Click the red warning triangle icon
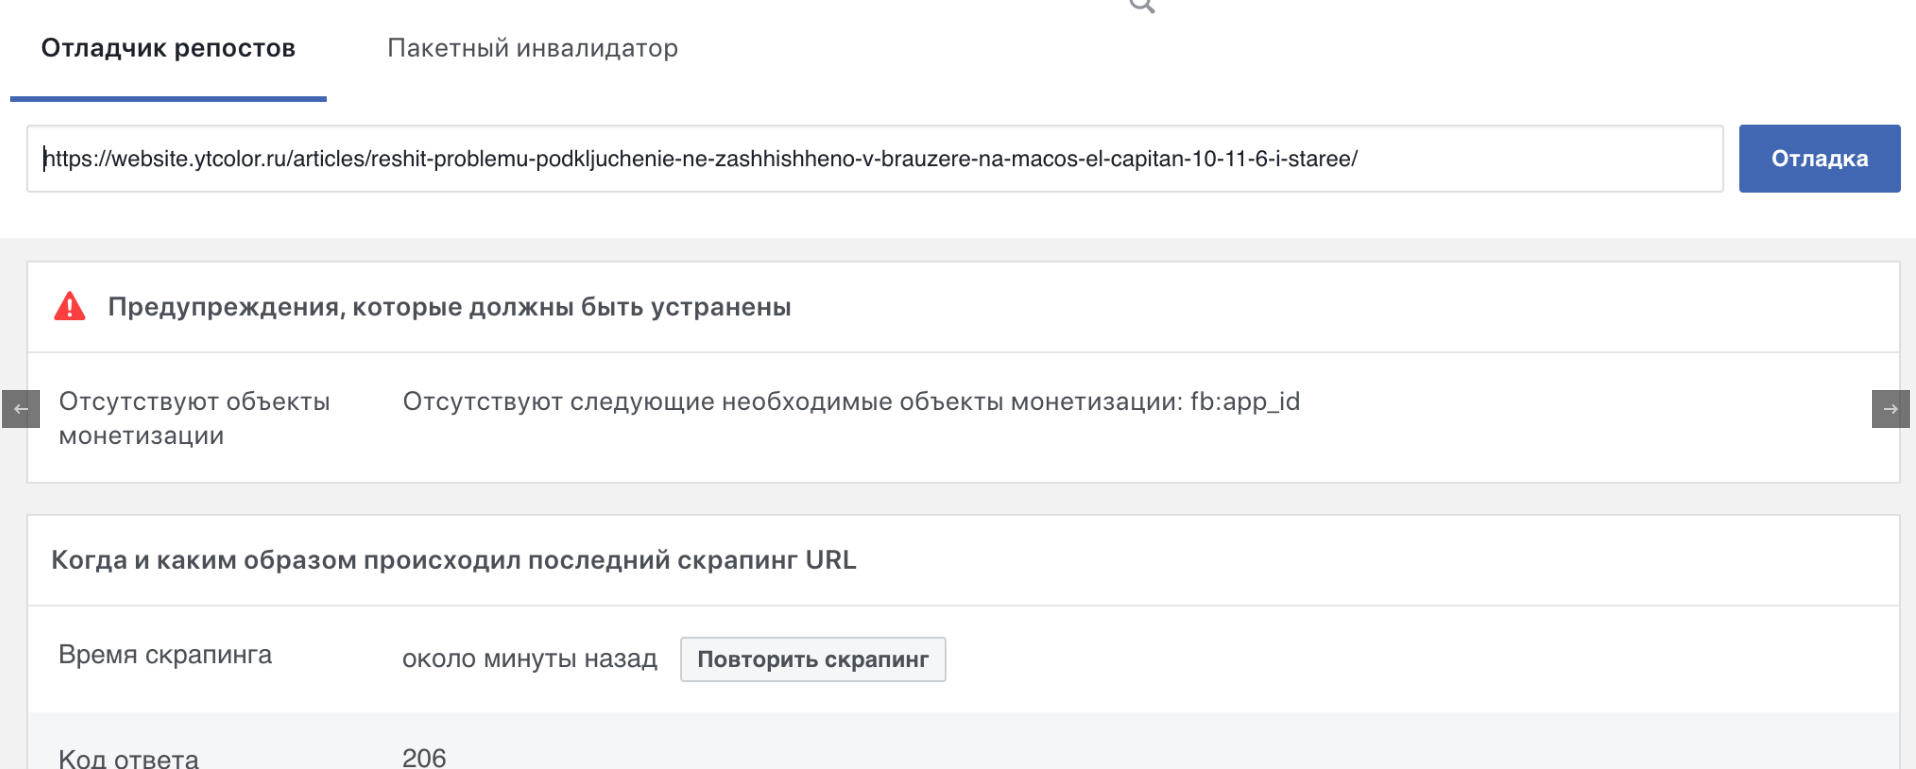Image resolution: width=1916 pixels, height=769 pixels. [70, 306]
